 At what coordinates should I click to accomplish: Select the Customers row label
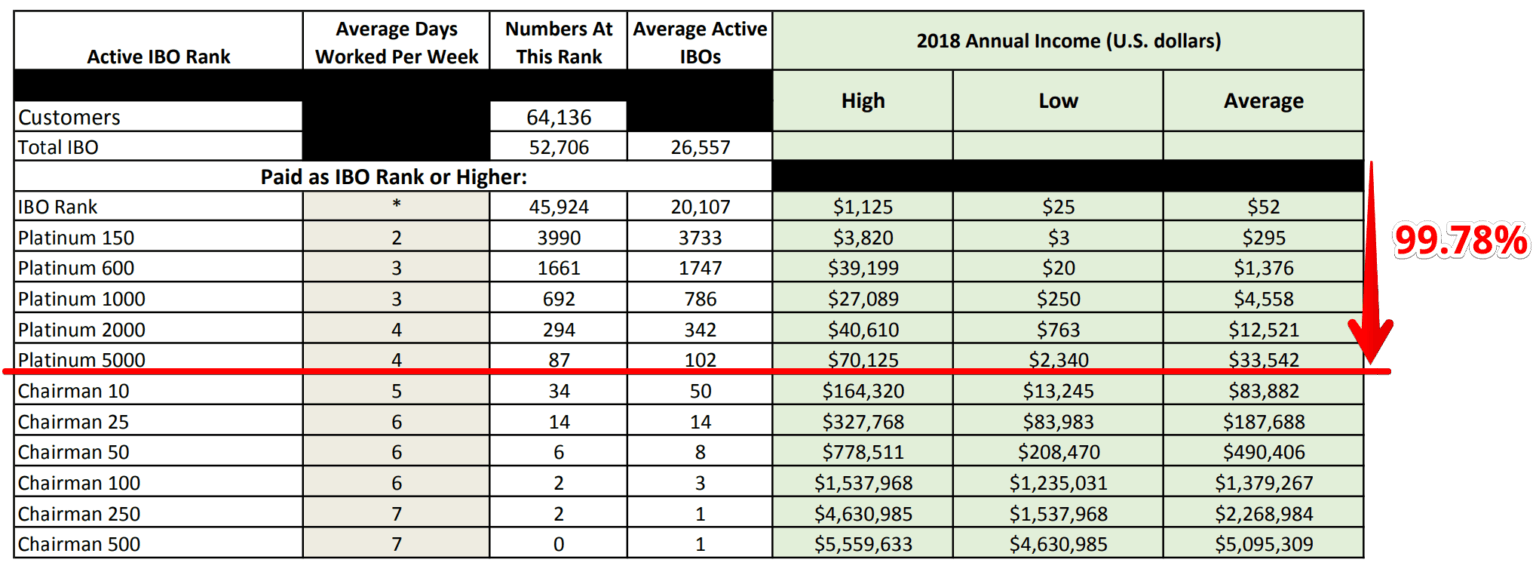point(69,117)
